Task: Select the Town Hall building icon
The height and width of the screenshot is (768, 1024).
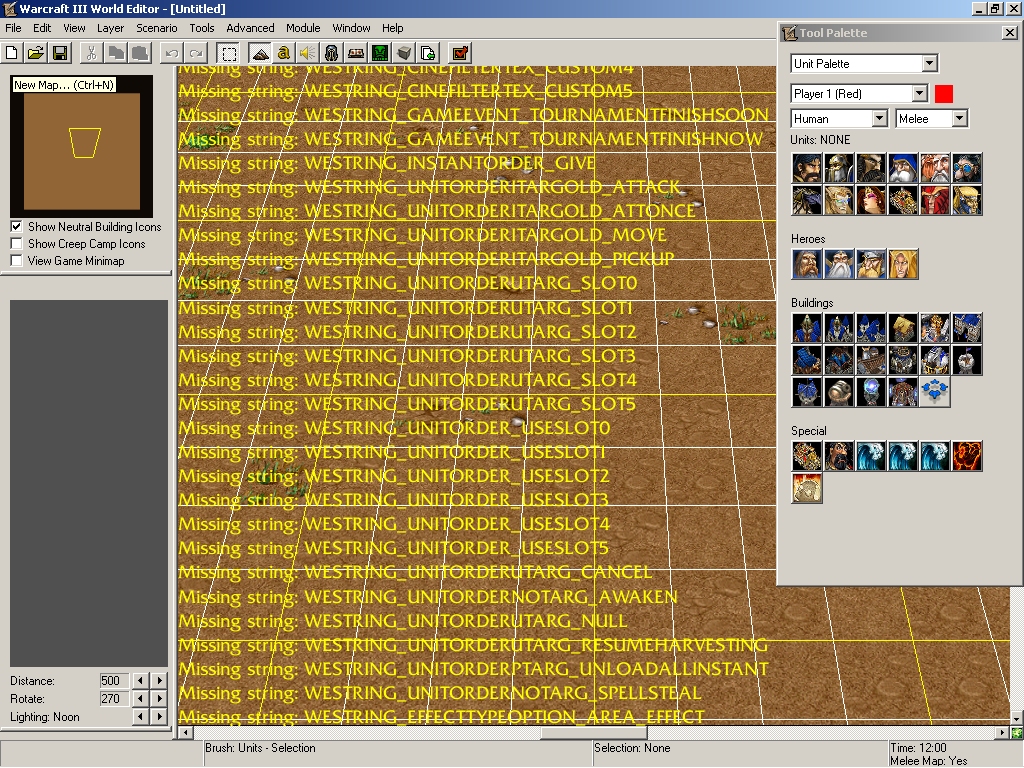Action: [807, 328]
